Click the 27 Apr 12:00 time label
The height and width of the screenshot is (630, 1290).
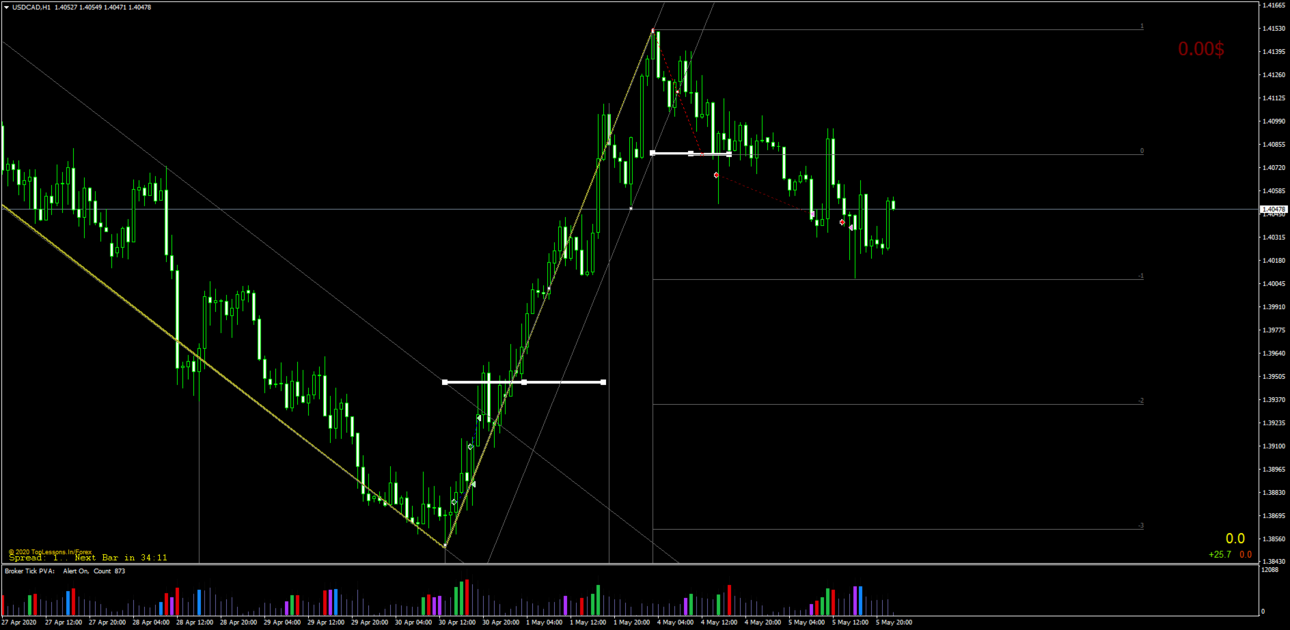(x=63, y=622)
